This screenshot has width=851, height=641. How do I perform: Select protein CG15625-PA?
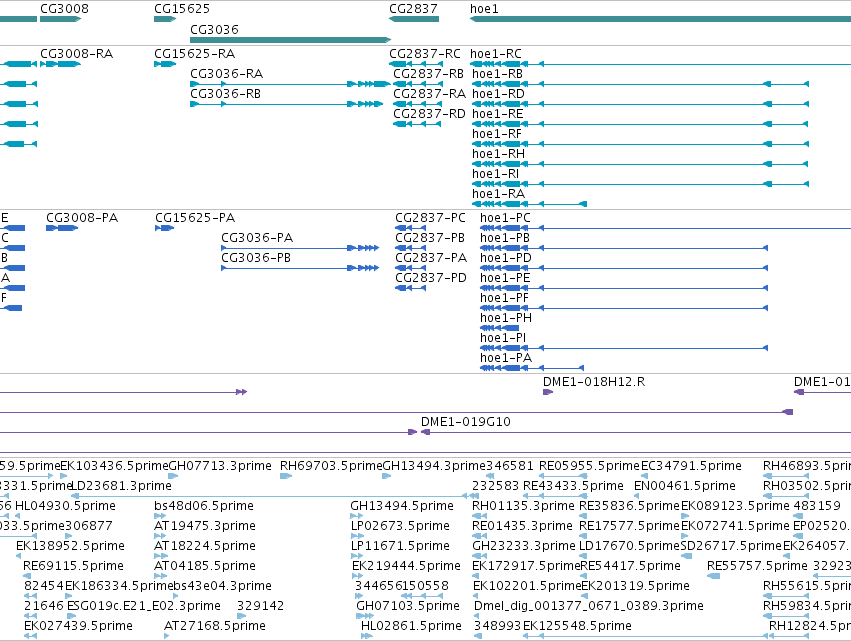pyautogui.click(x=195, y=218)
